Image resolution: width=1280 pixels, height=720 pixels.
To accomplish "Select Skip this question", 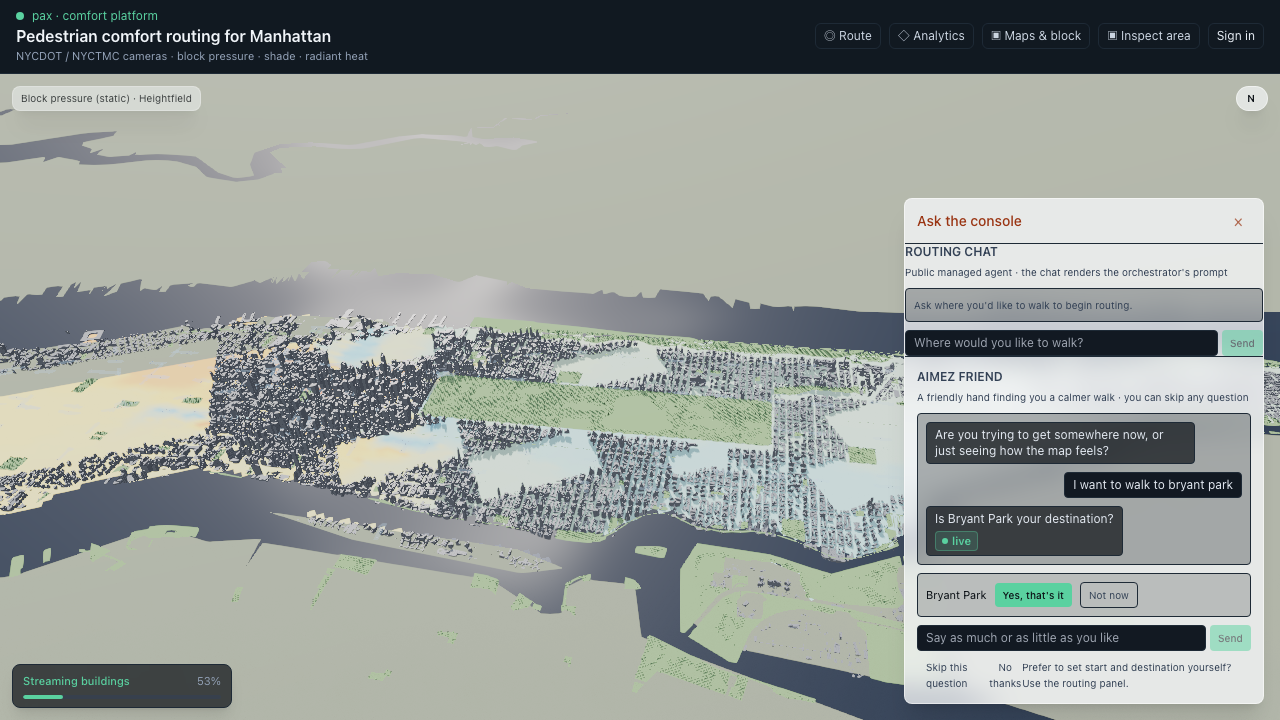I will [x=947, y=675].
